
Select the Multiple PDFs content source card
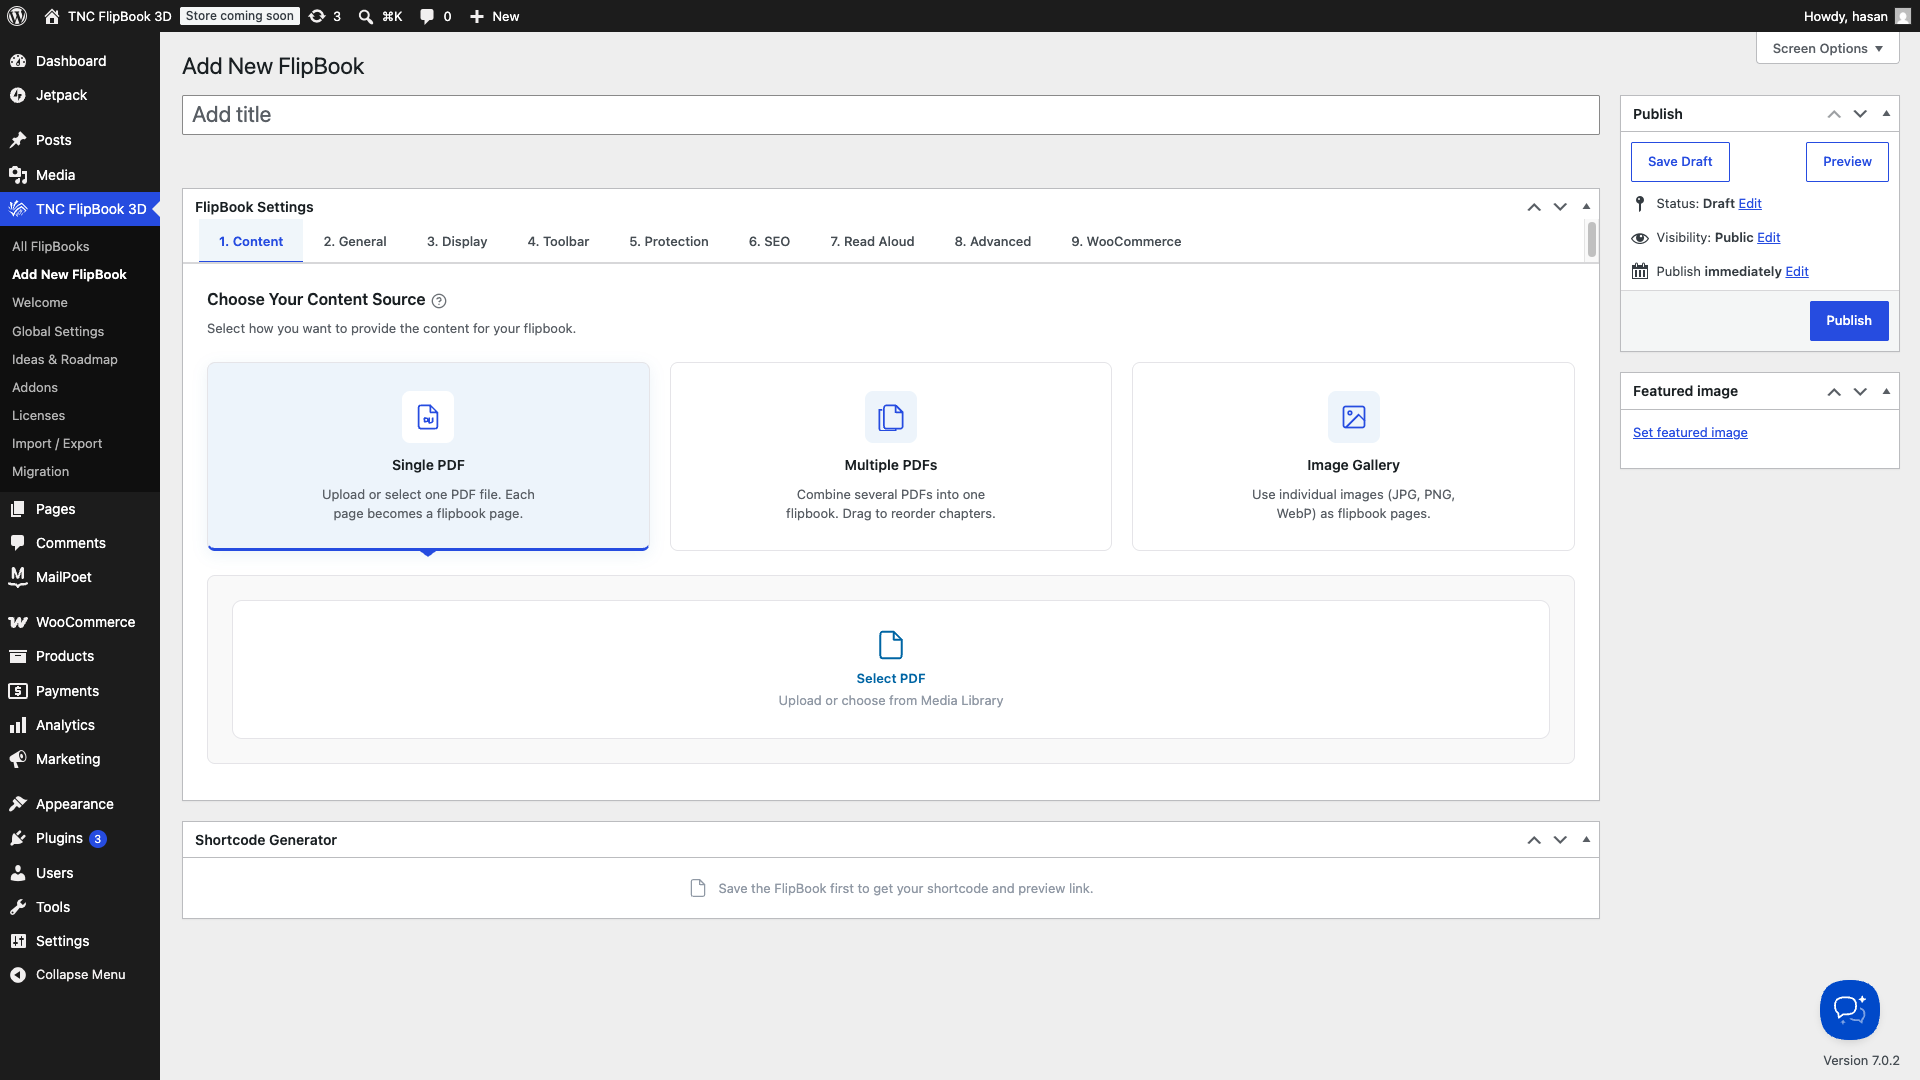point(891,456)
